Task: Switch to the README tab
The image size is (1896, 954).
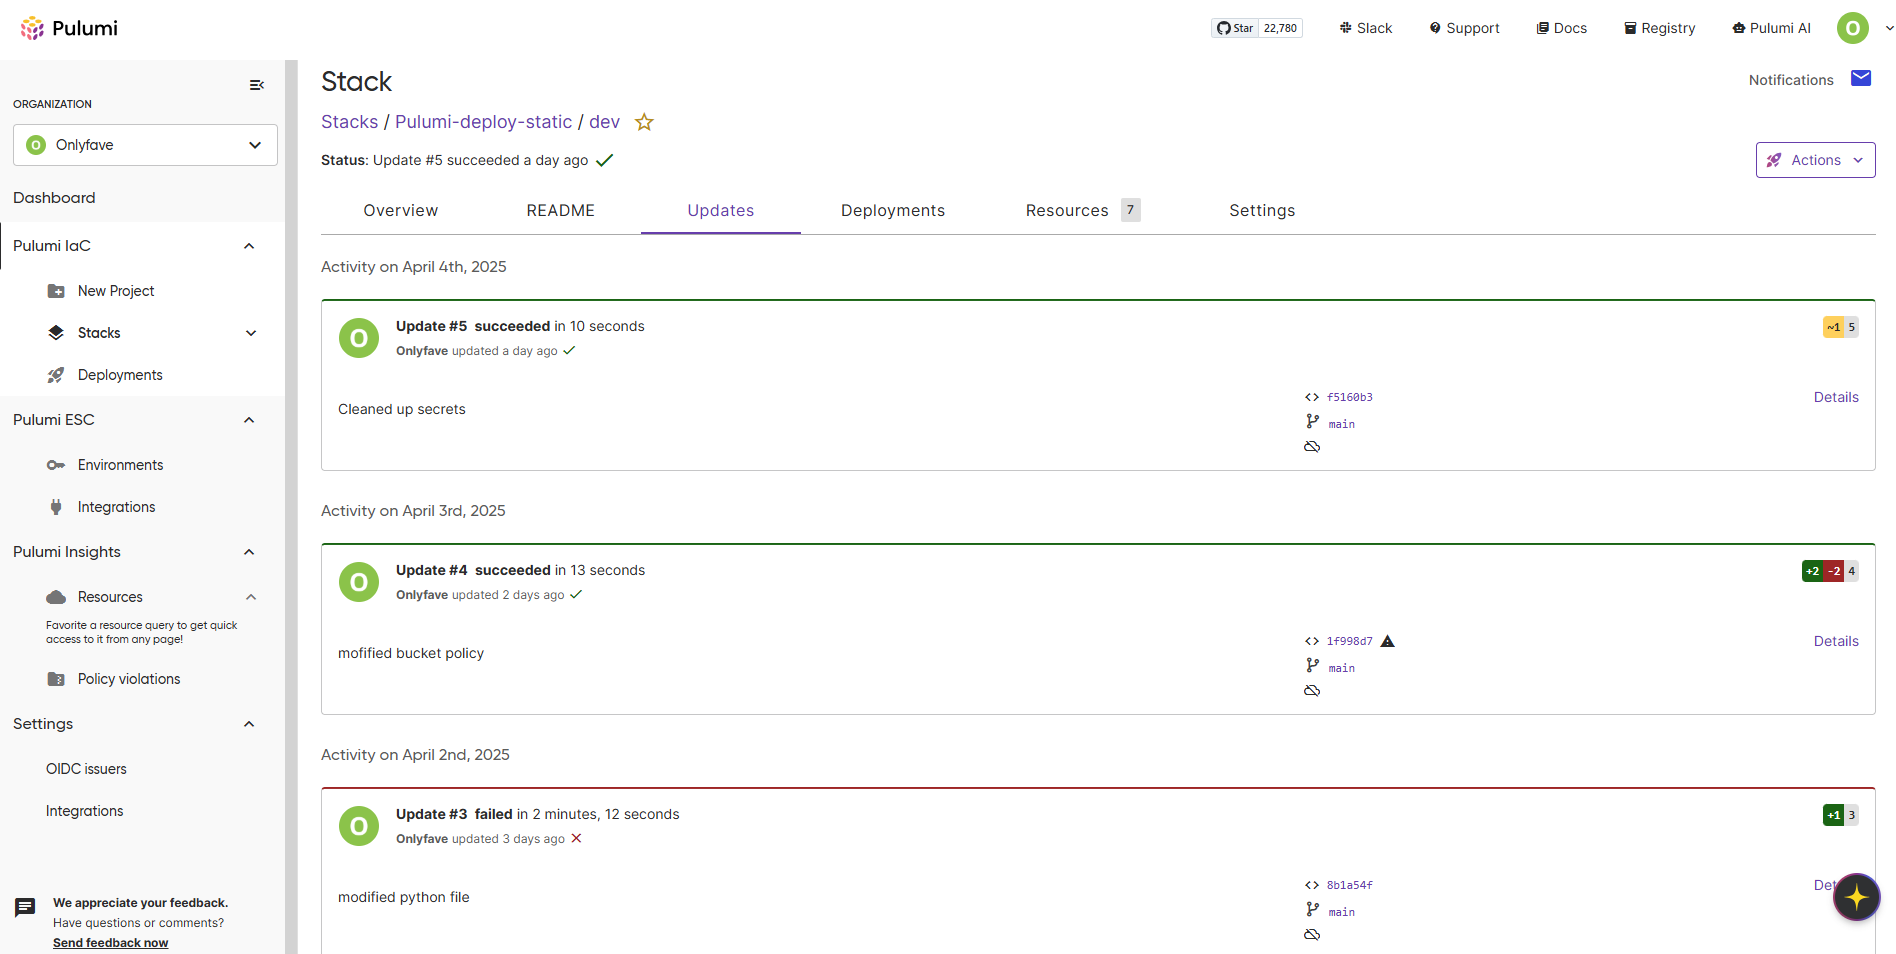Action: pyautogui.click(x=561, y=210)
